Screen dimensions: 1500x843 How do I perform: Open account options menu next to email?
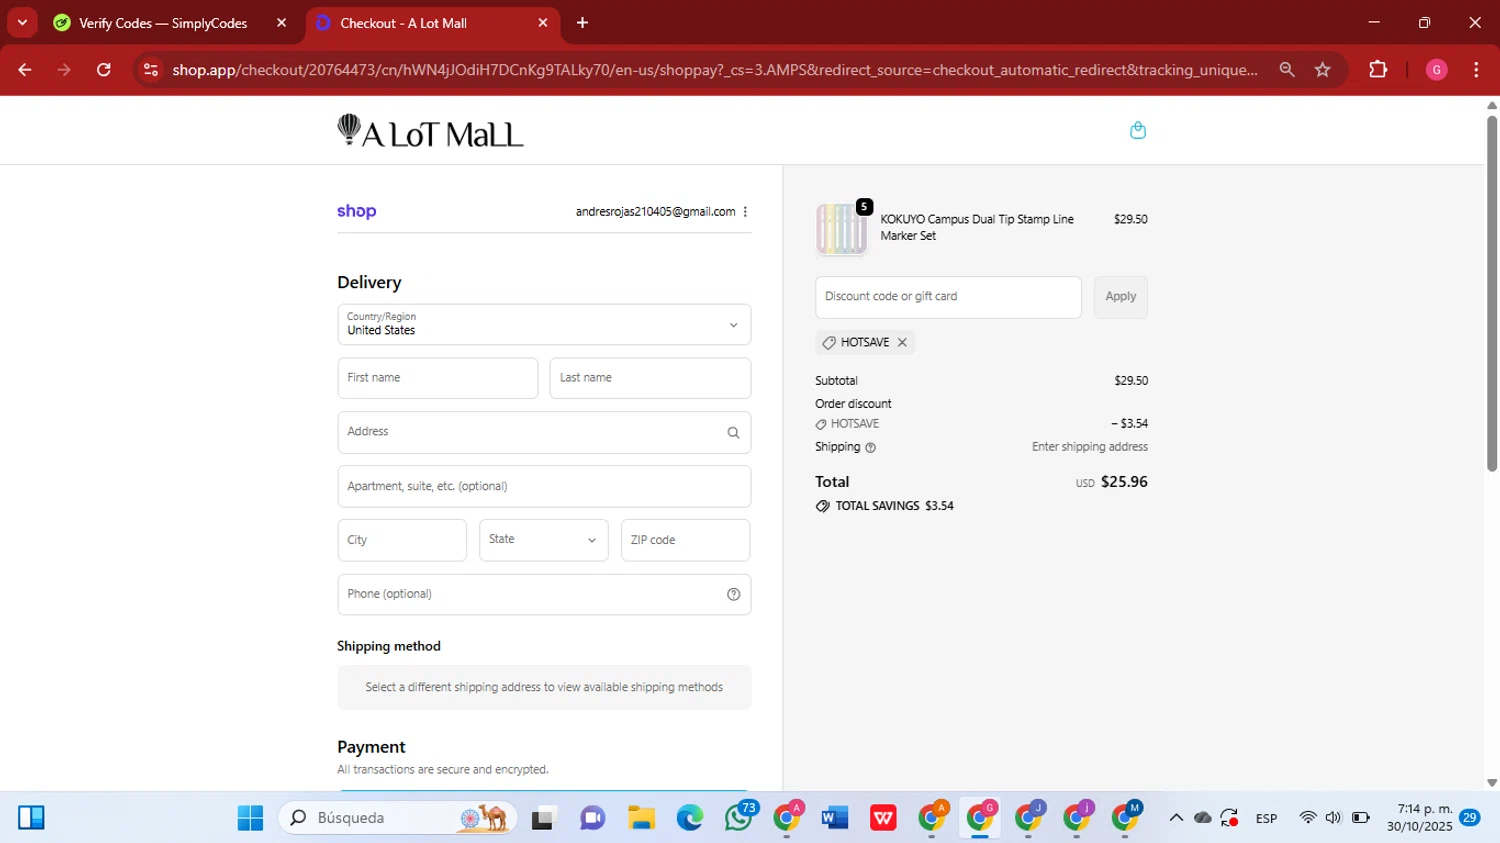pyautogui.click(x=745, y=212)
